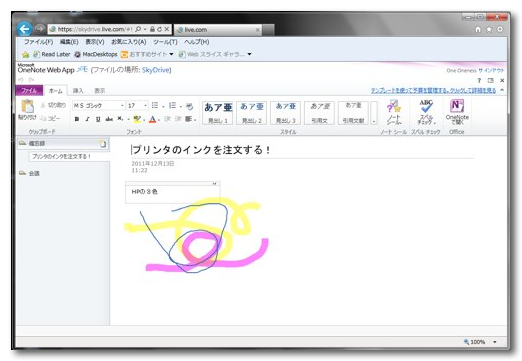
Task: Toggle Underline formatting
Action: click(98, 119)
